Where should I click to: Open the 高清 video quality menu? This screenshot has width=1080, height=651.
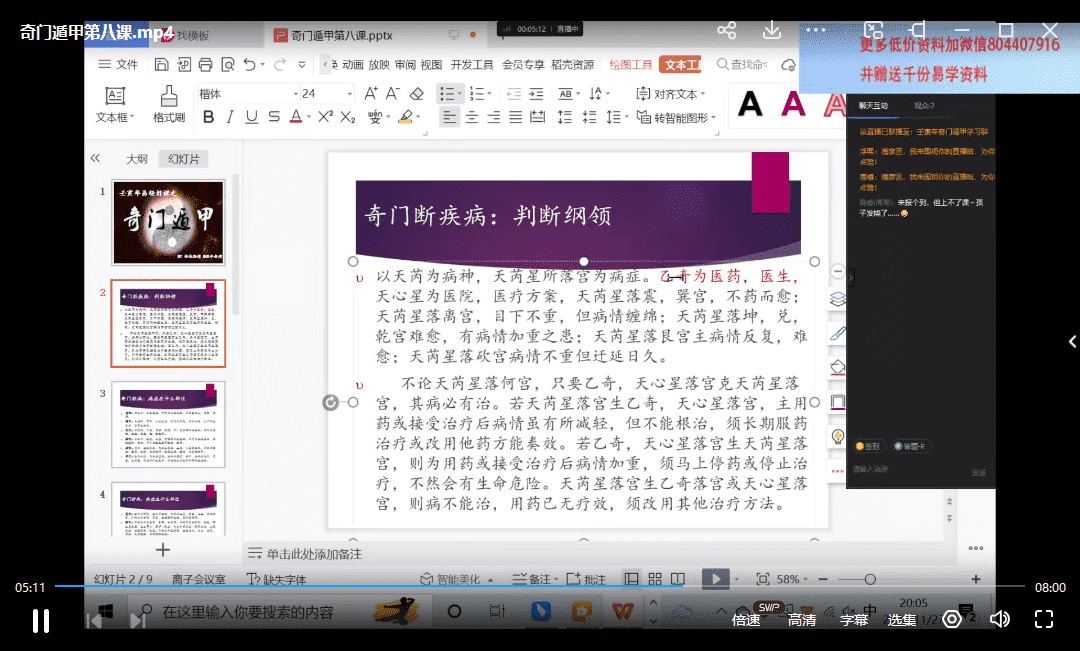coord(801,620)
